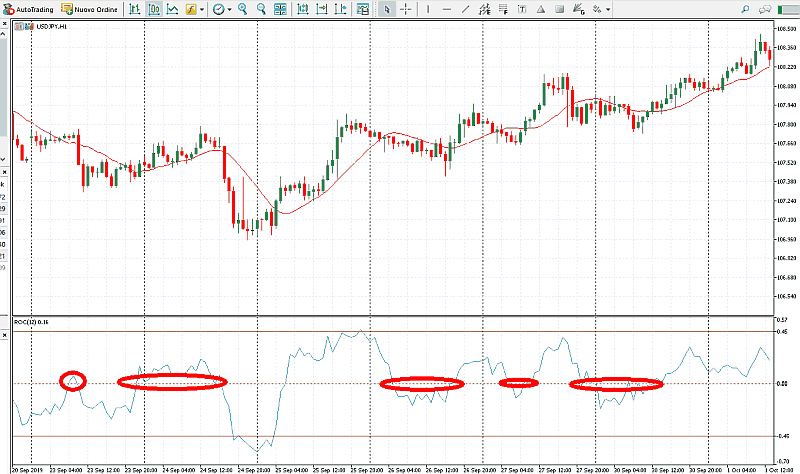
Task: Select the Fibonacci retracement tool
Action: click(503, 9)
